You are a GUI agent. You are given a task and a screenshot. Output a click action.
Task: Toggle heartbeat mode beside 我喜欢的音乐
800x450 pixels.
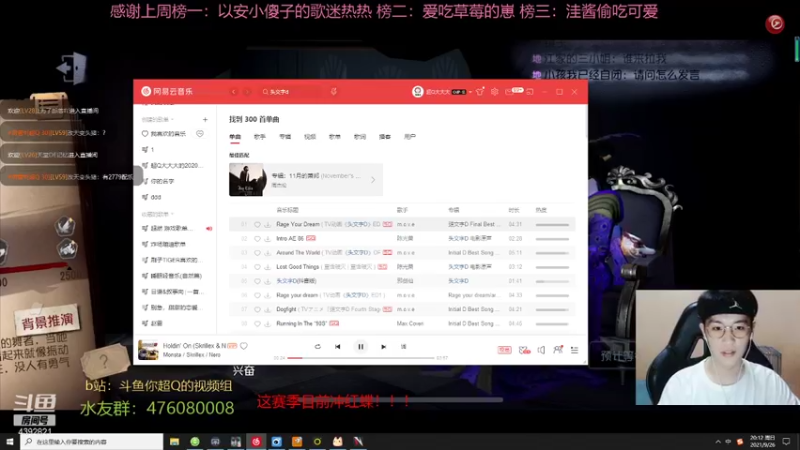point(200,134)
